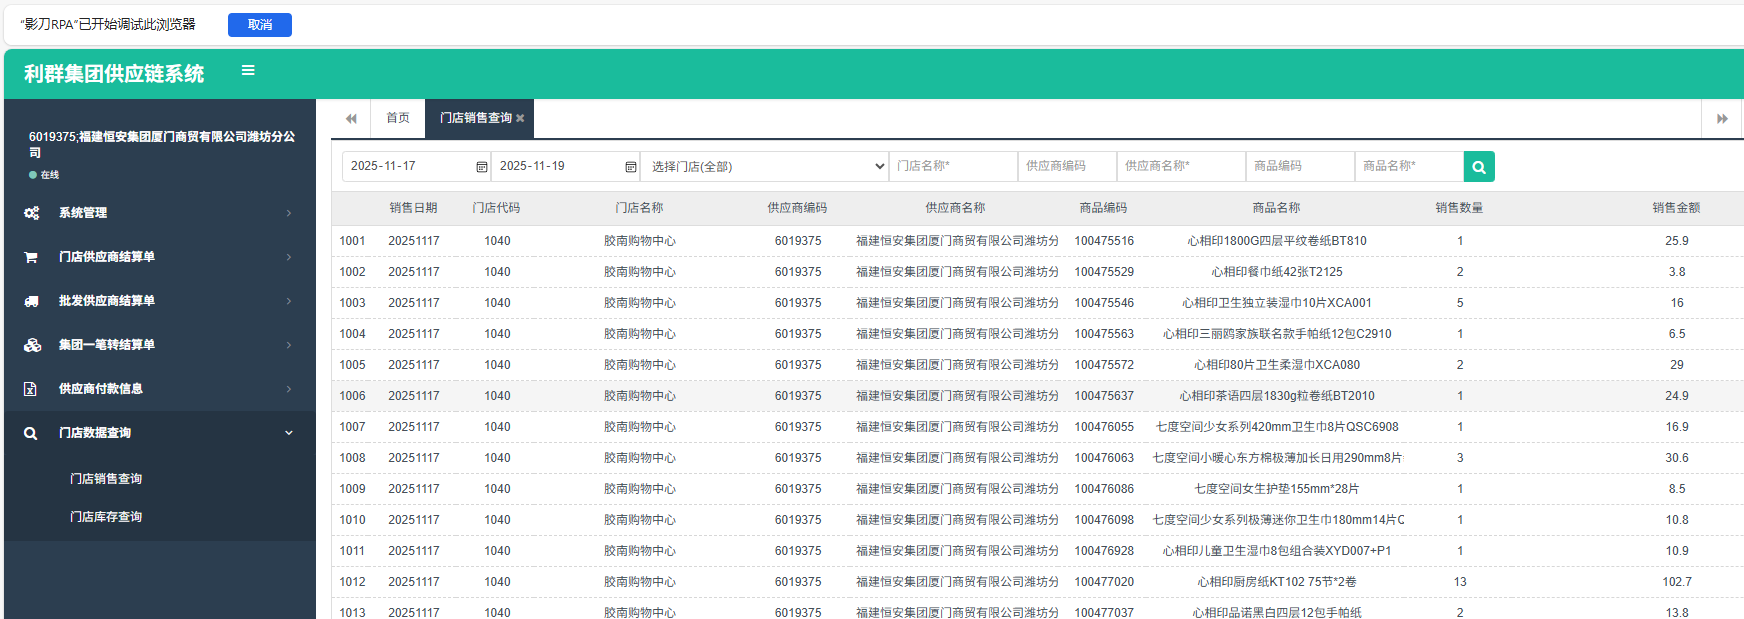1744x619 pixels.
Task: Open 系统管理 menu item
Action: [160, 213]
